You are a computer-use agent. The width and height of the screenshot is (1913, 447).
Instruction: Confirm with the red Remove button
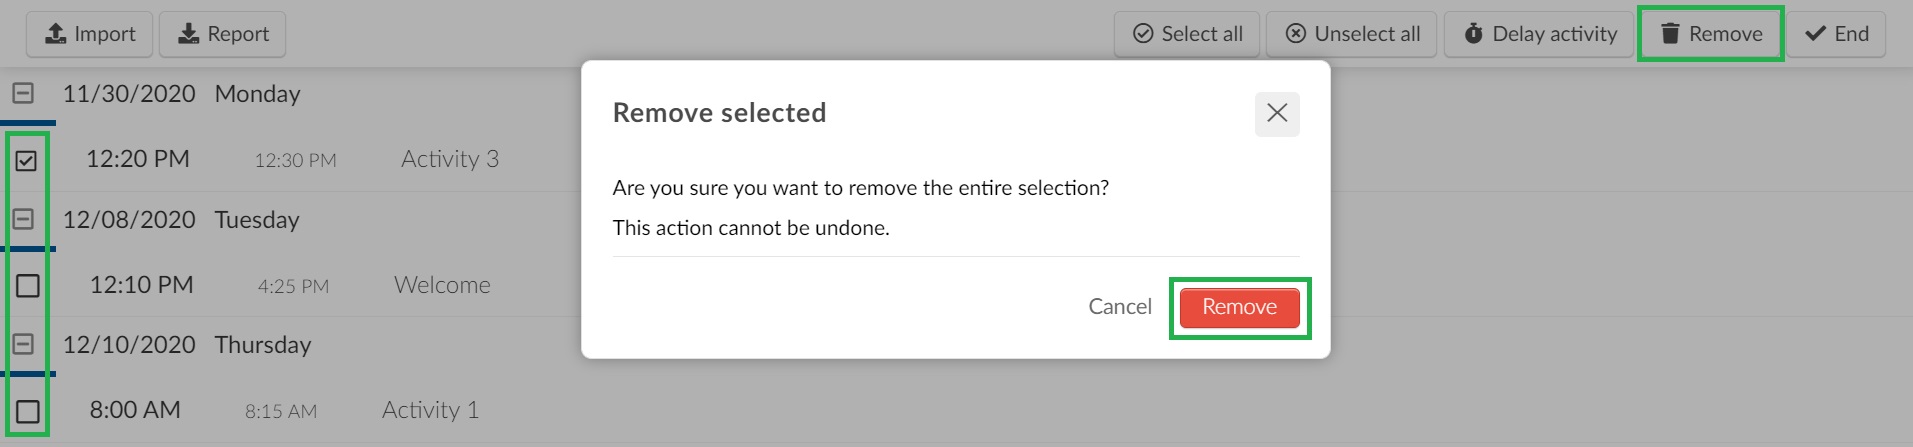(1239, 307)
